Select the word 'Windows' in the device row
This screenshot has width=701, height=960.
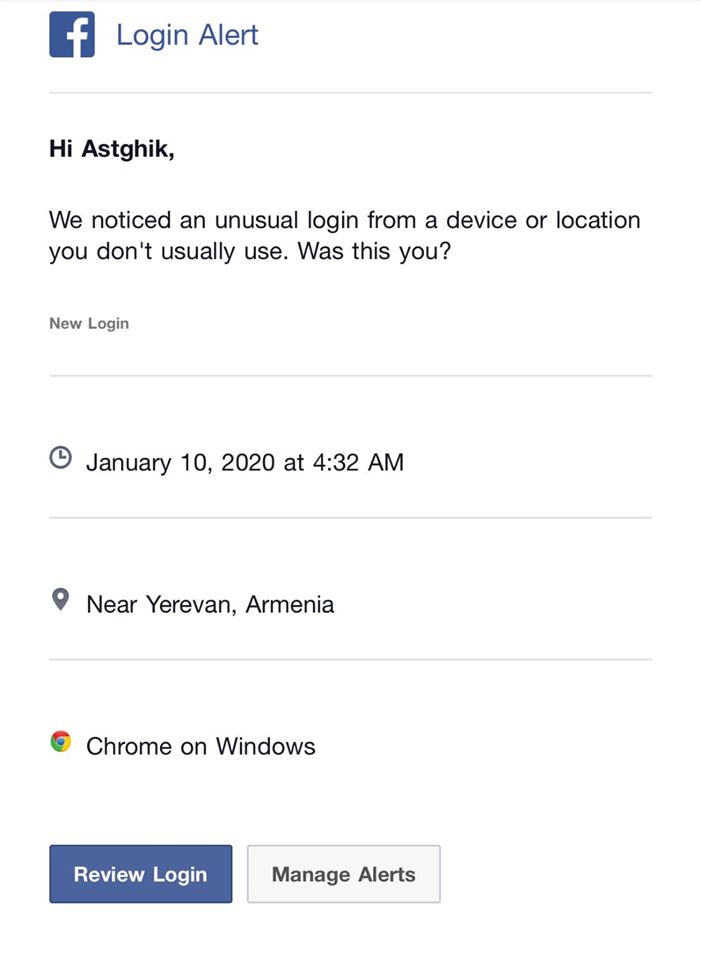(x=265, y=747)
